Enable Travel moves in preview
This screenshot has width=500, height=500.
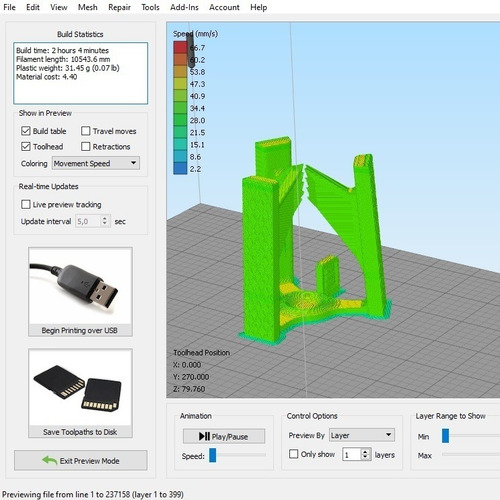[86, 131]
